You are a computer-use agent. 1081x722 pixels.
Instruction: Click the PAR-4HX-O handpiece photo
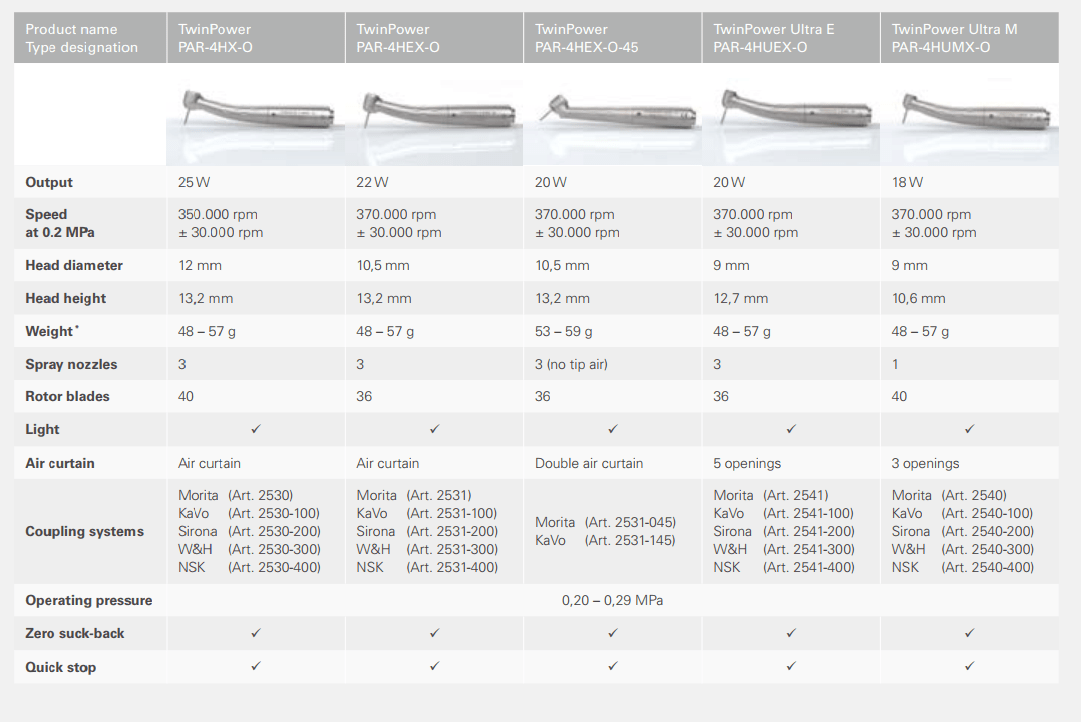tap(256, 114)
